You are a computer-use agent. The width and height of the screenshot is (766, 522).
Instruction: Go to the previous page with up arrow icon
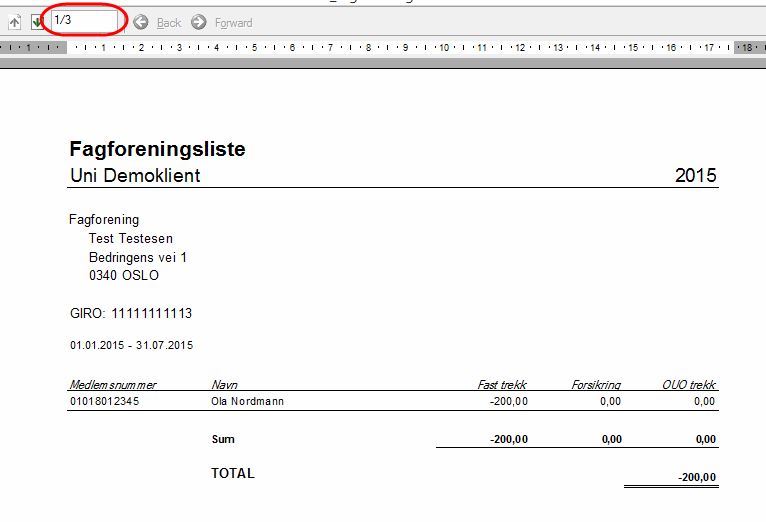click(x=15, y=22)
